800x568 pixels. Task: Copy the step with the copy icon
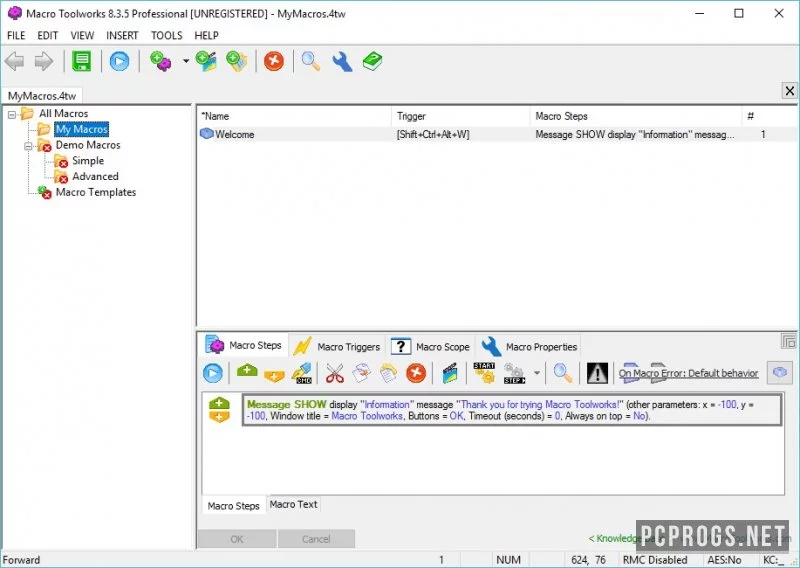(x=361, y=374)
